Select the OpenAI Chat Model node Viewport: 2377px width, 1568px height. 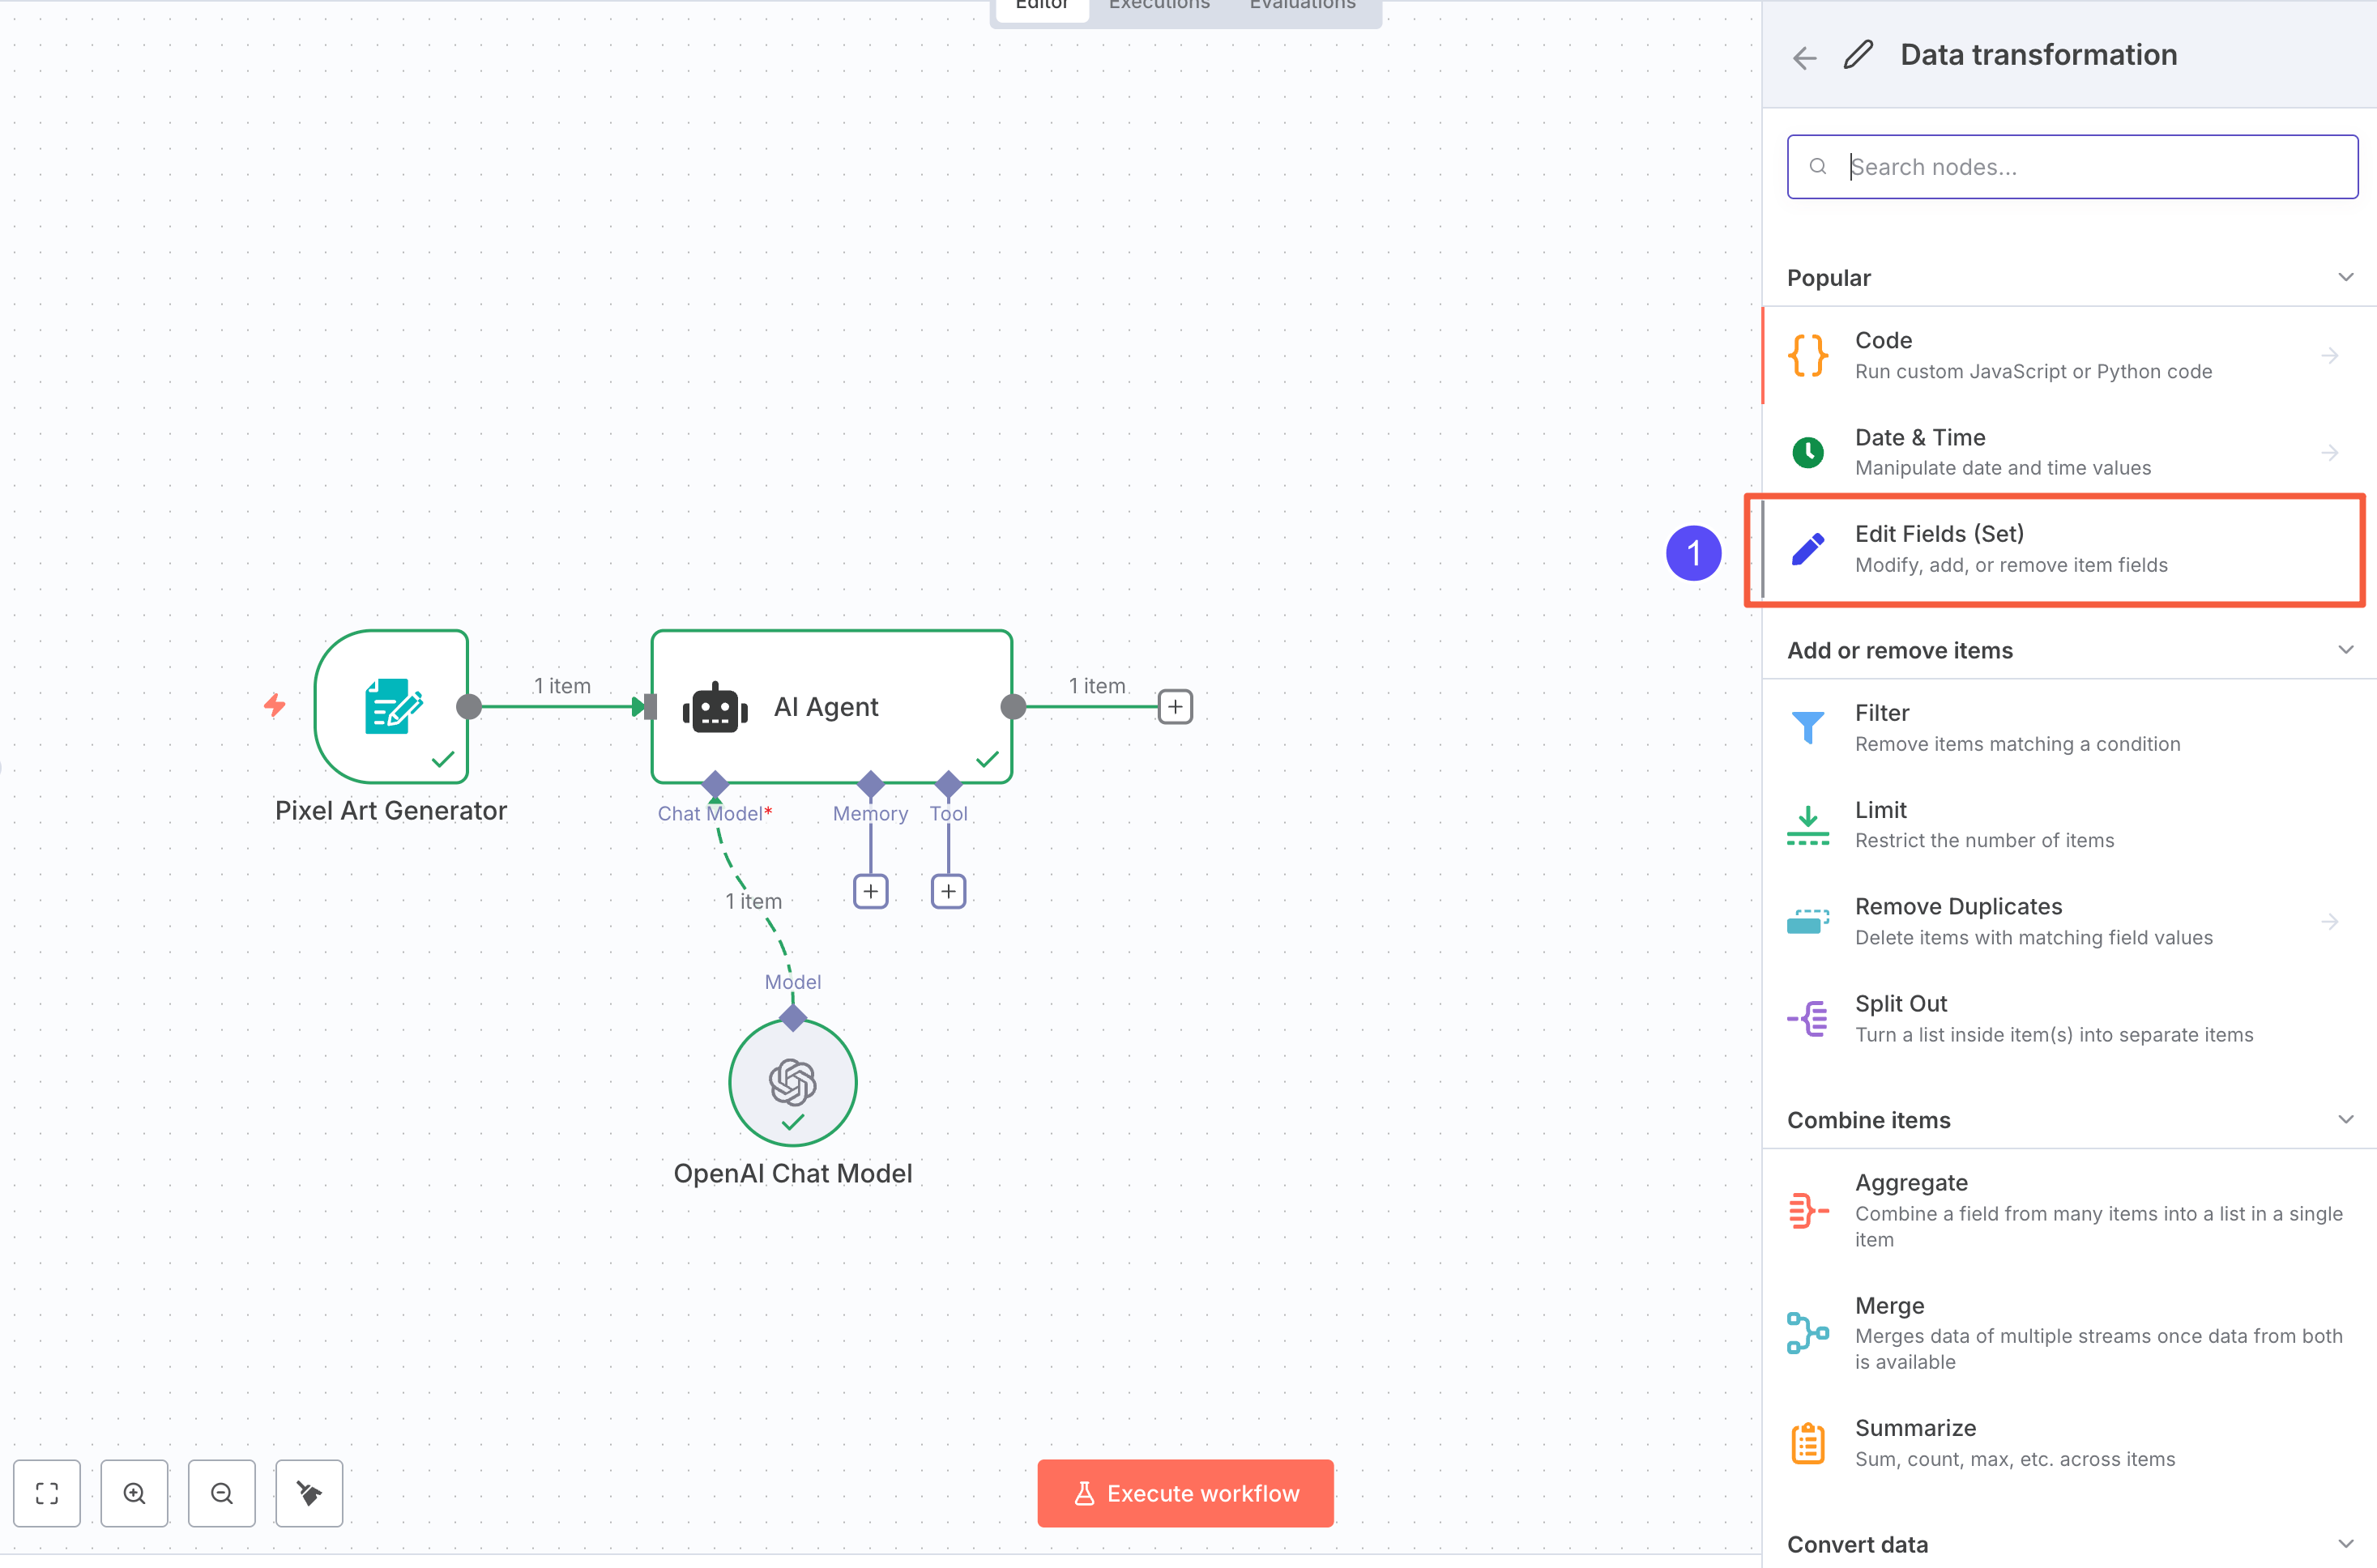792,1082
